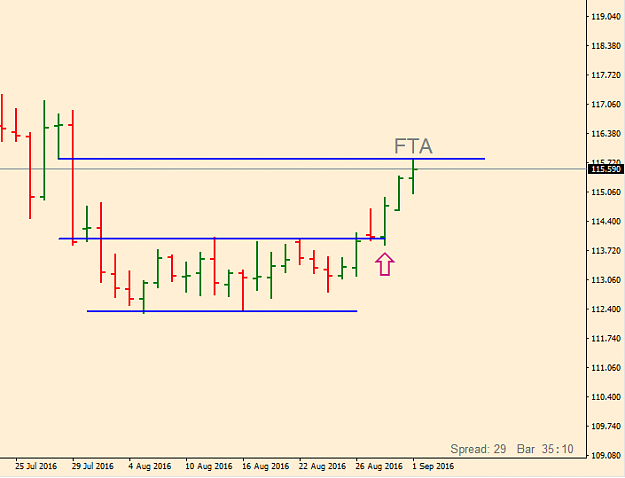The width and height of the screenshot is (625, 478).
Task: Click the 29 Jul 2016 date label
Action: pos(92,466)
